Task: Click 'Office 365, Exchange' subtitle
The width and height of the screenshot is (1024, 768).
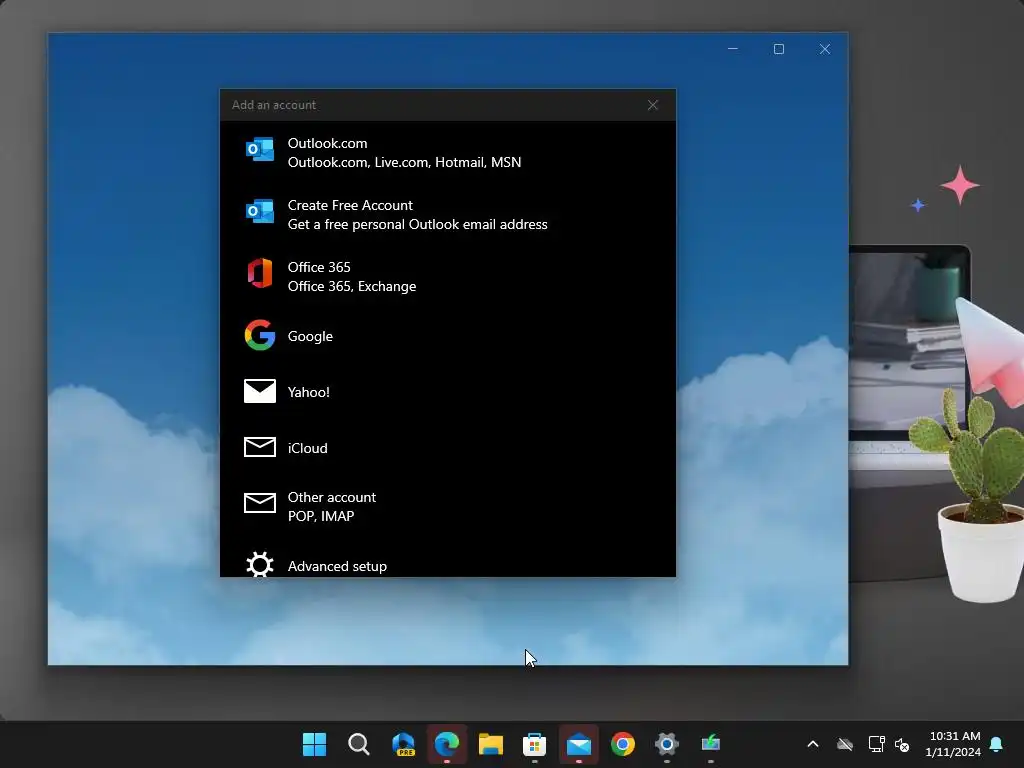Action: pyautogui.click(x=351, y=286)
